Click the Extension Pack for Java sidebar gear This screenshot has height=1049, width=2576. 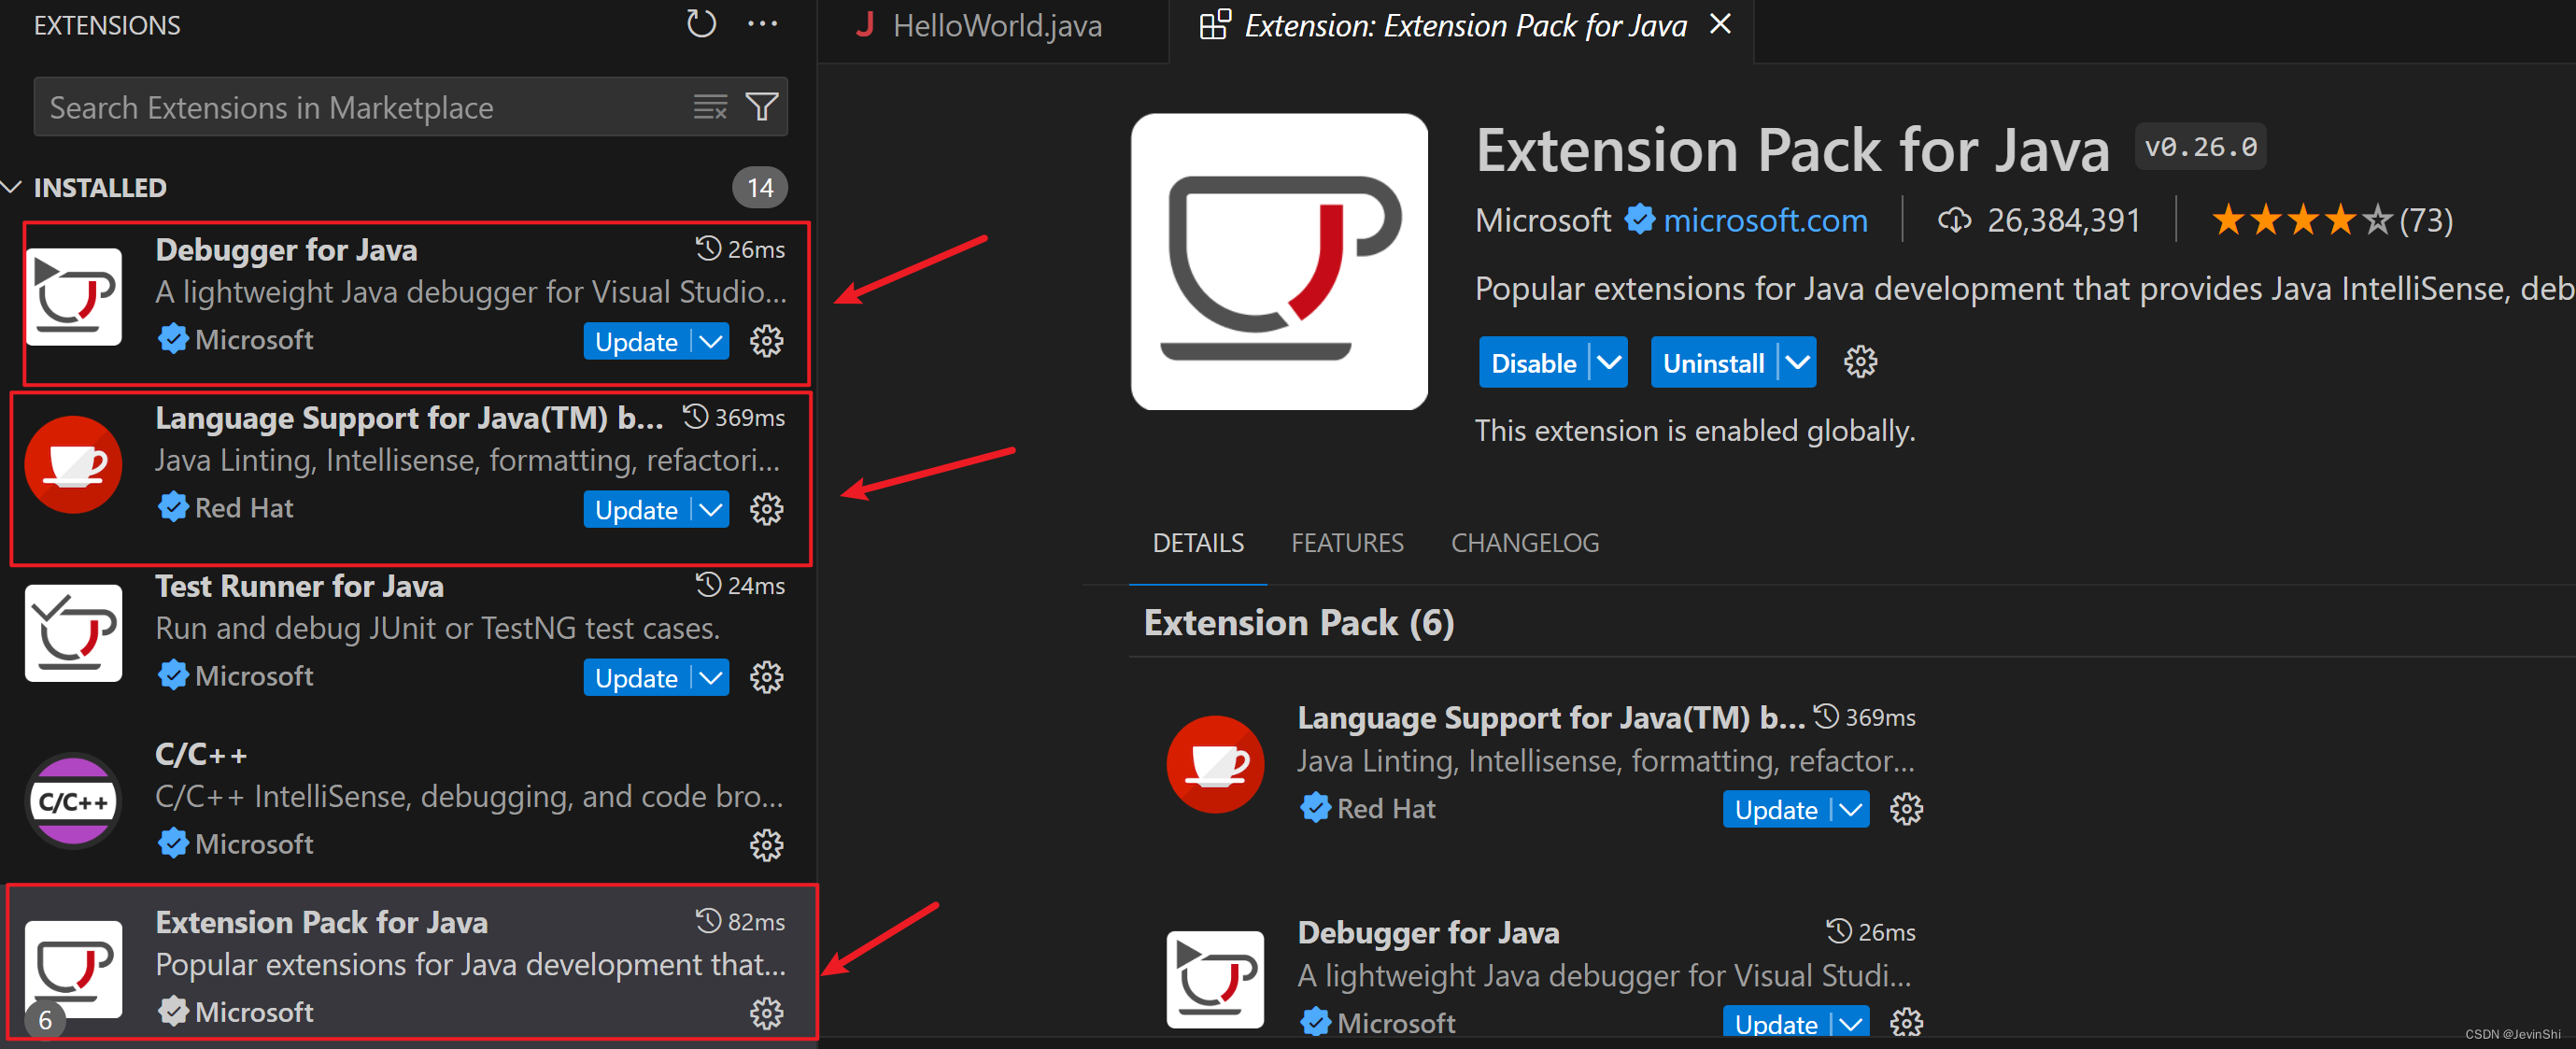pyautogui.click(x=766, y=1013)
